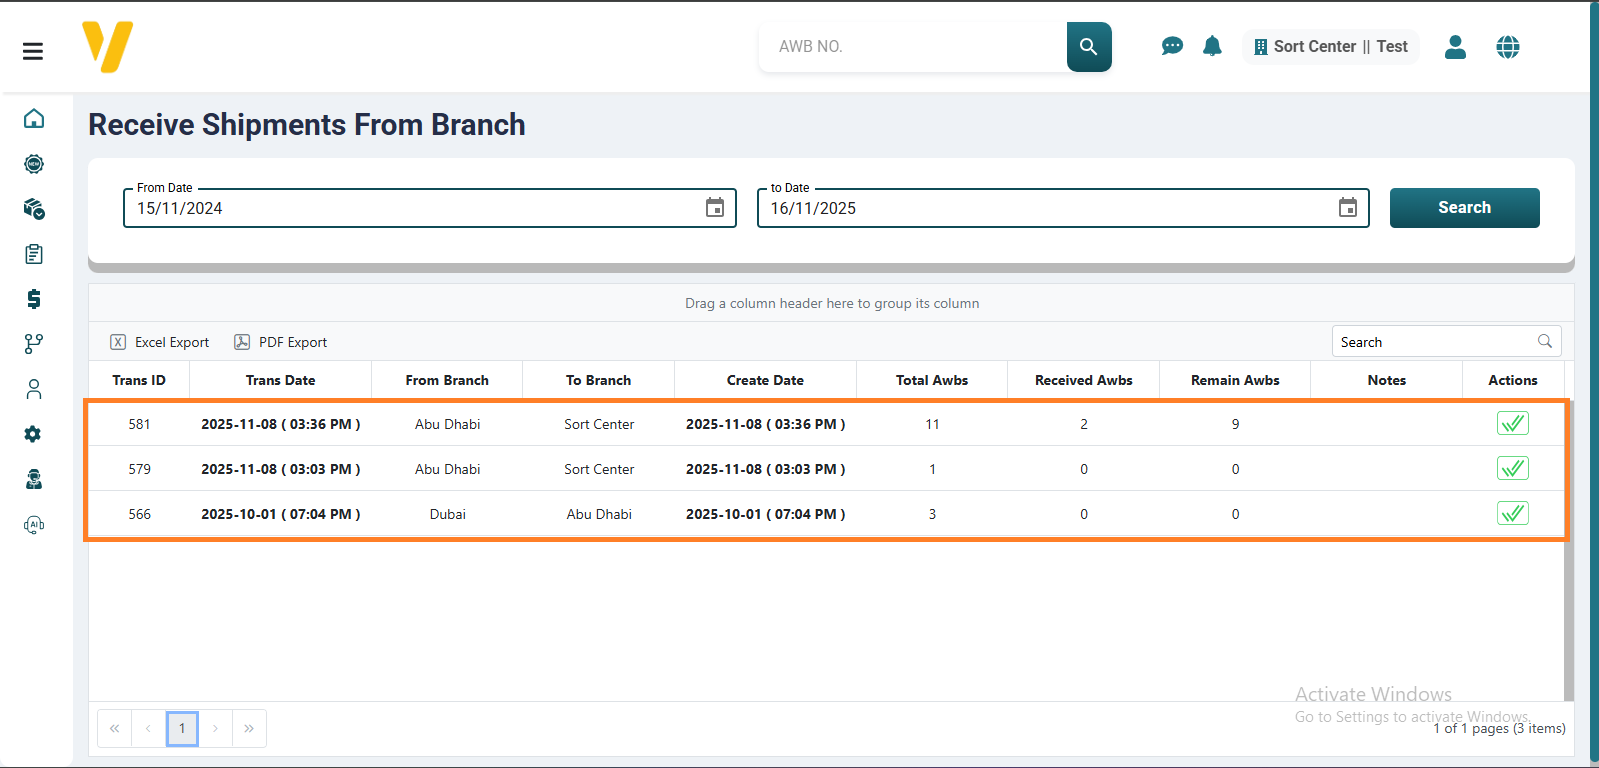Sort by Total Awbs column header
1599x768 pixels.
[x=931, y=380]
